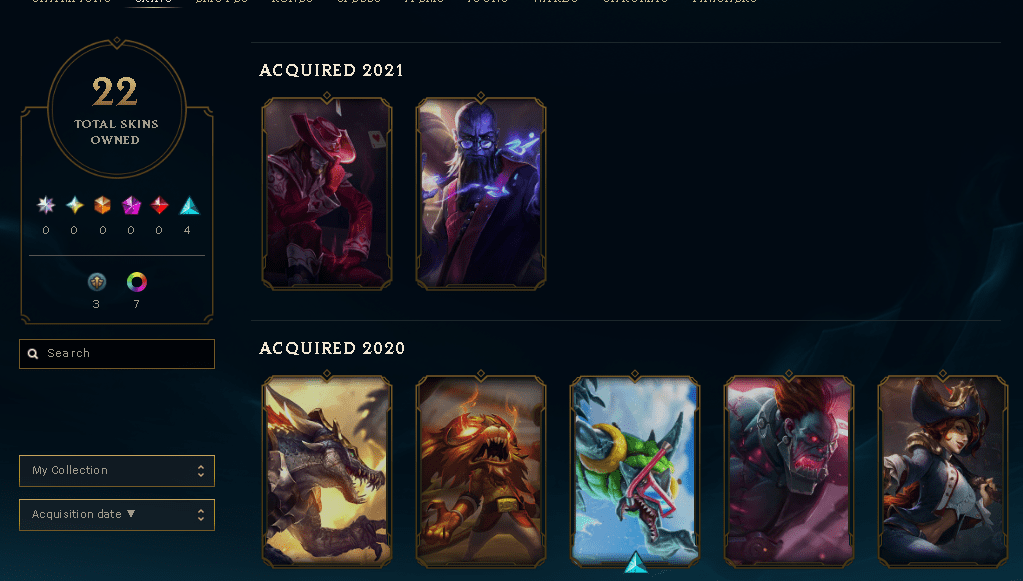The height and width of the screenshot is (581, 1023).
Task: Click the orange hexagon rarity gem icon
Action: pos(102,205)
